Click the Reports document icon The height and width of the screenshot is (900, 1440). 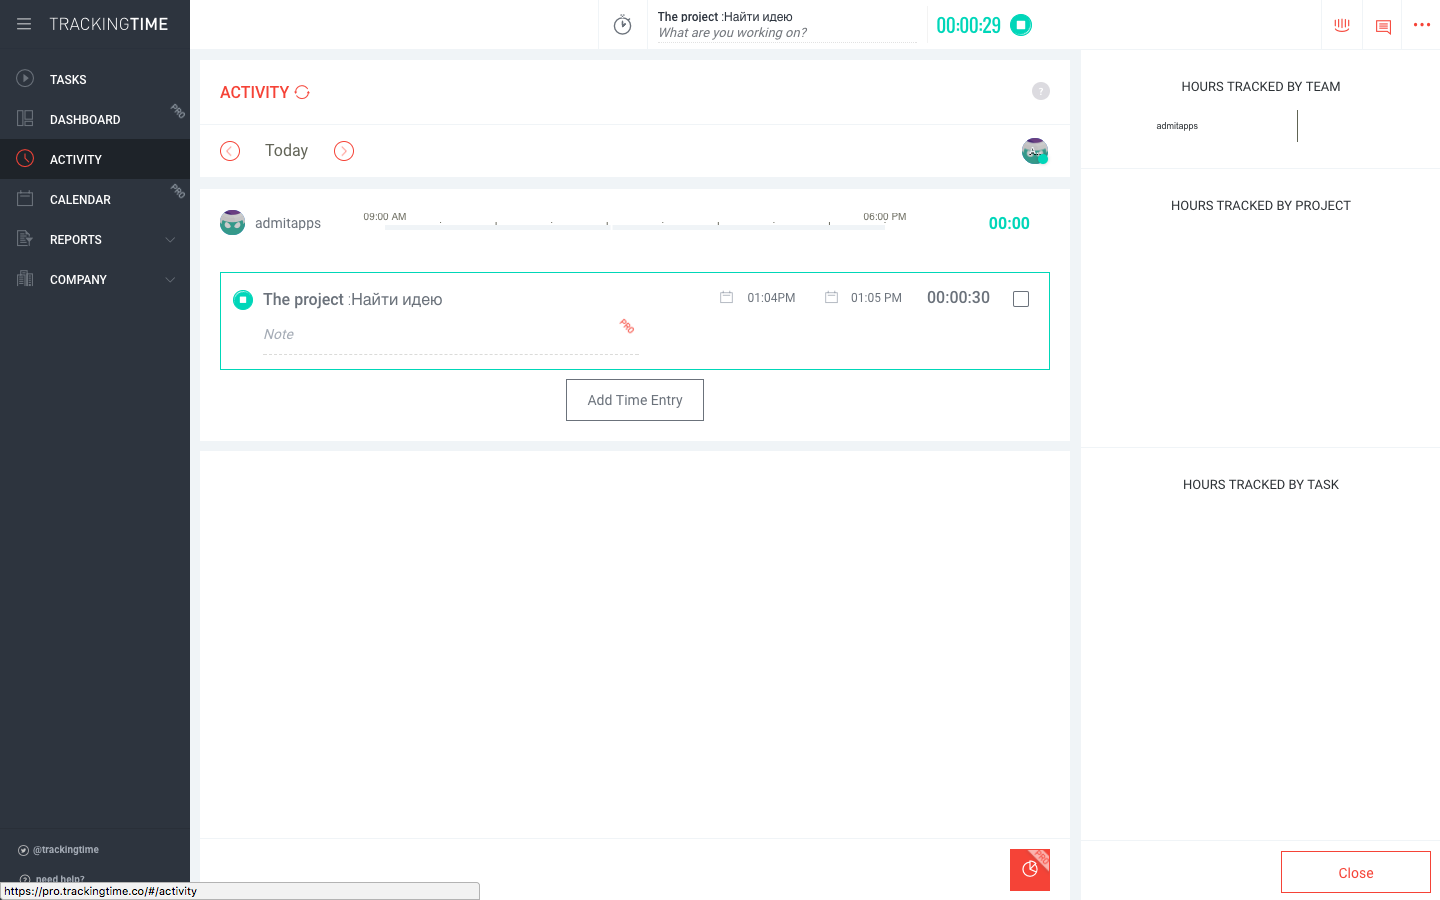[25, 238]
